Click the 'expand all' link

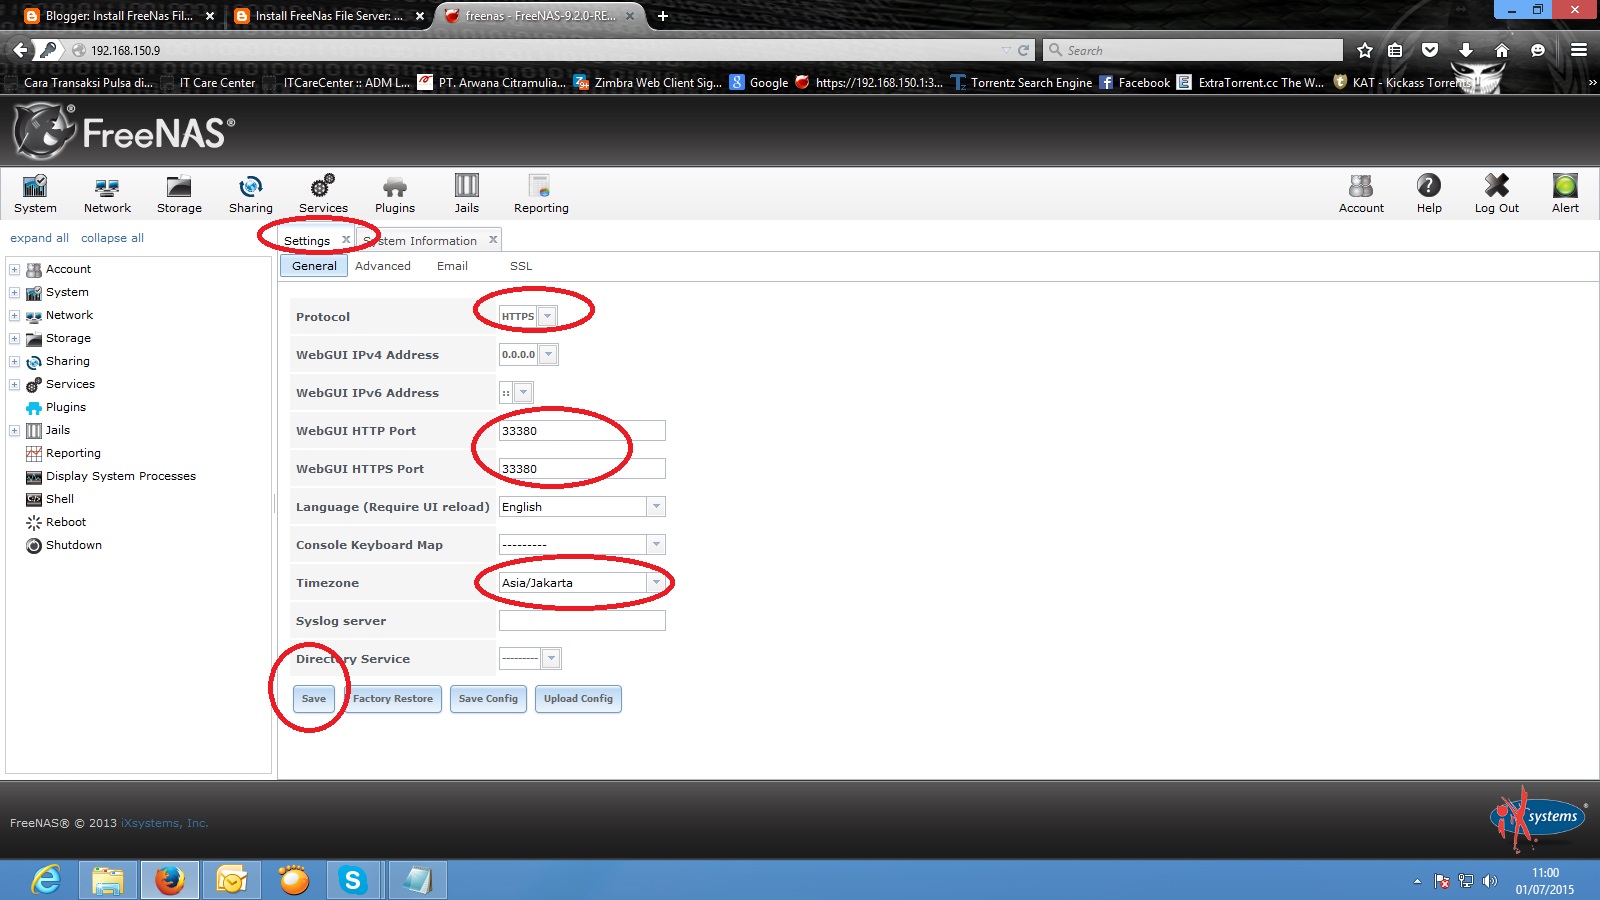click(39, 238)
